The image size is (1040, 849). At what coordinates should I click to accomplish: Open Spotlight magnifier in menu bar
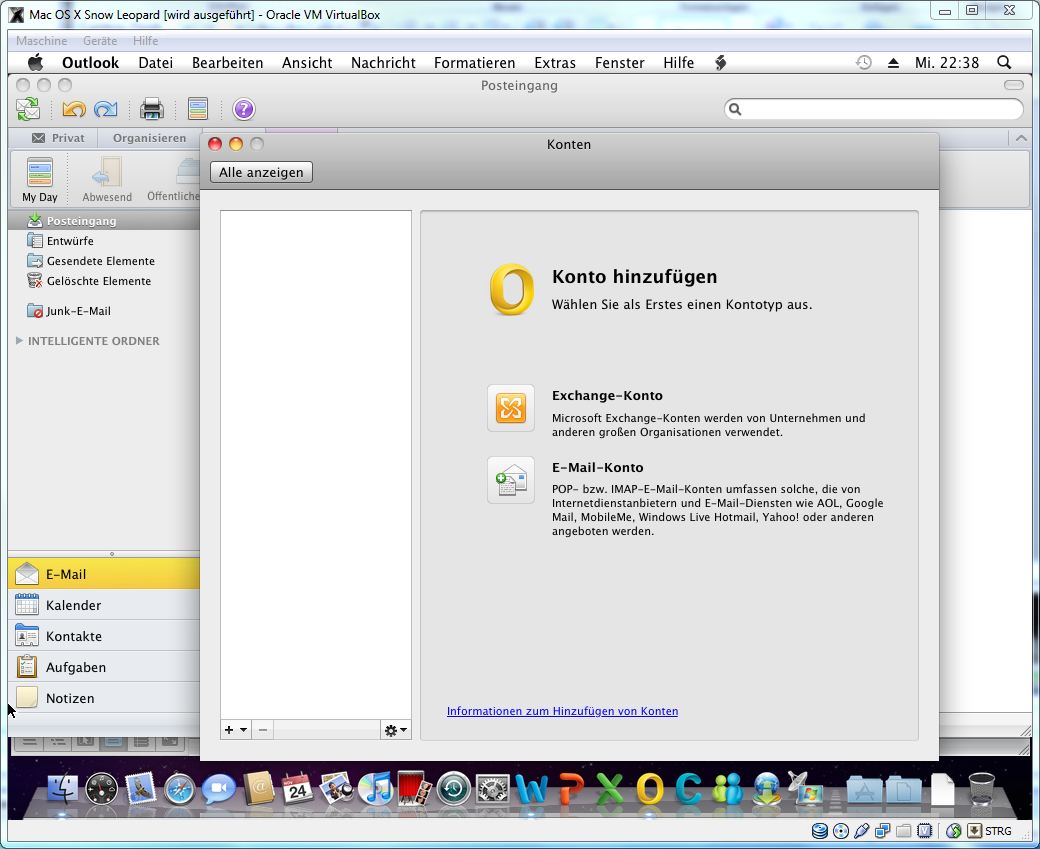1004,62
